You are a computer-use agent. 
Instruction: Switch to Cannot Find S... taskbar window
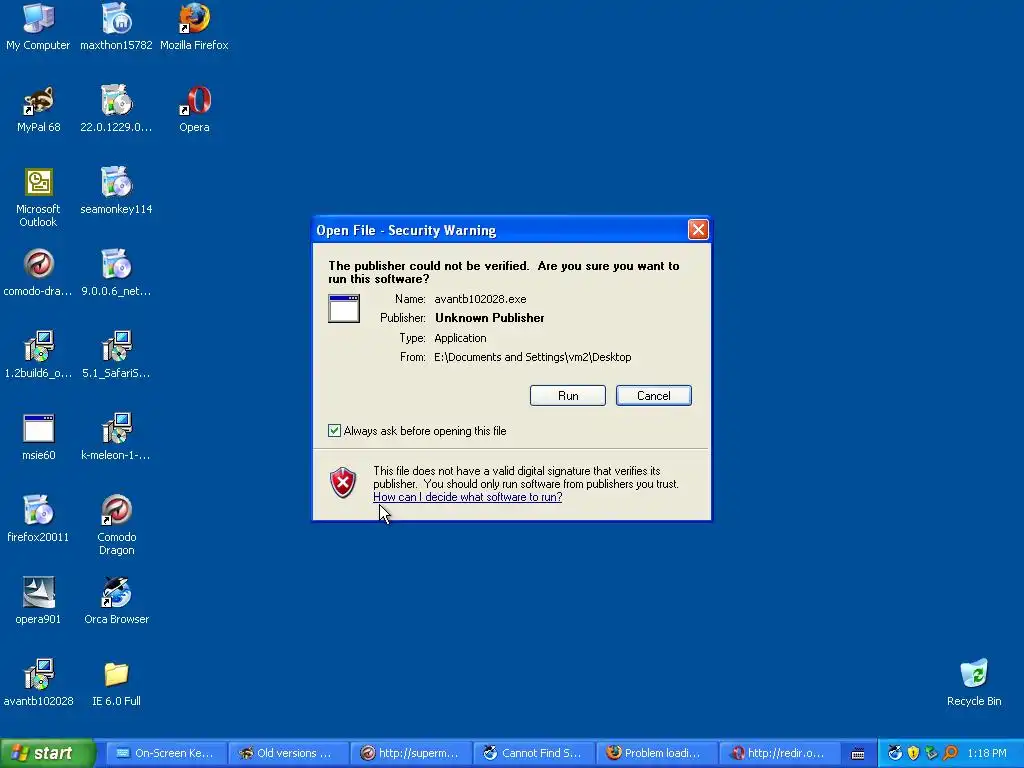click(x=534, y=753)
